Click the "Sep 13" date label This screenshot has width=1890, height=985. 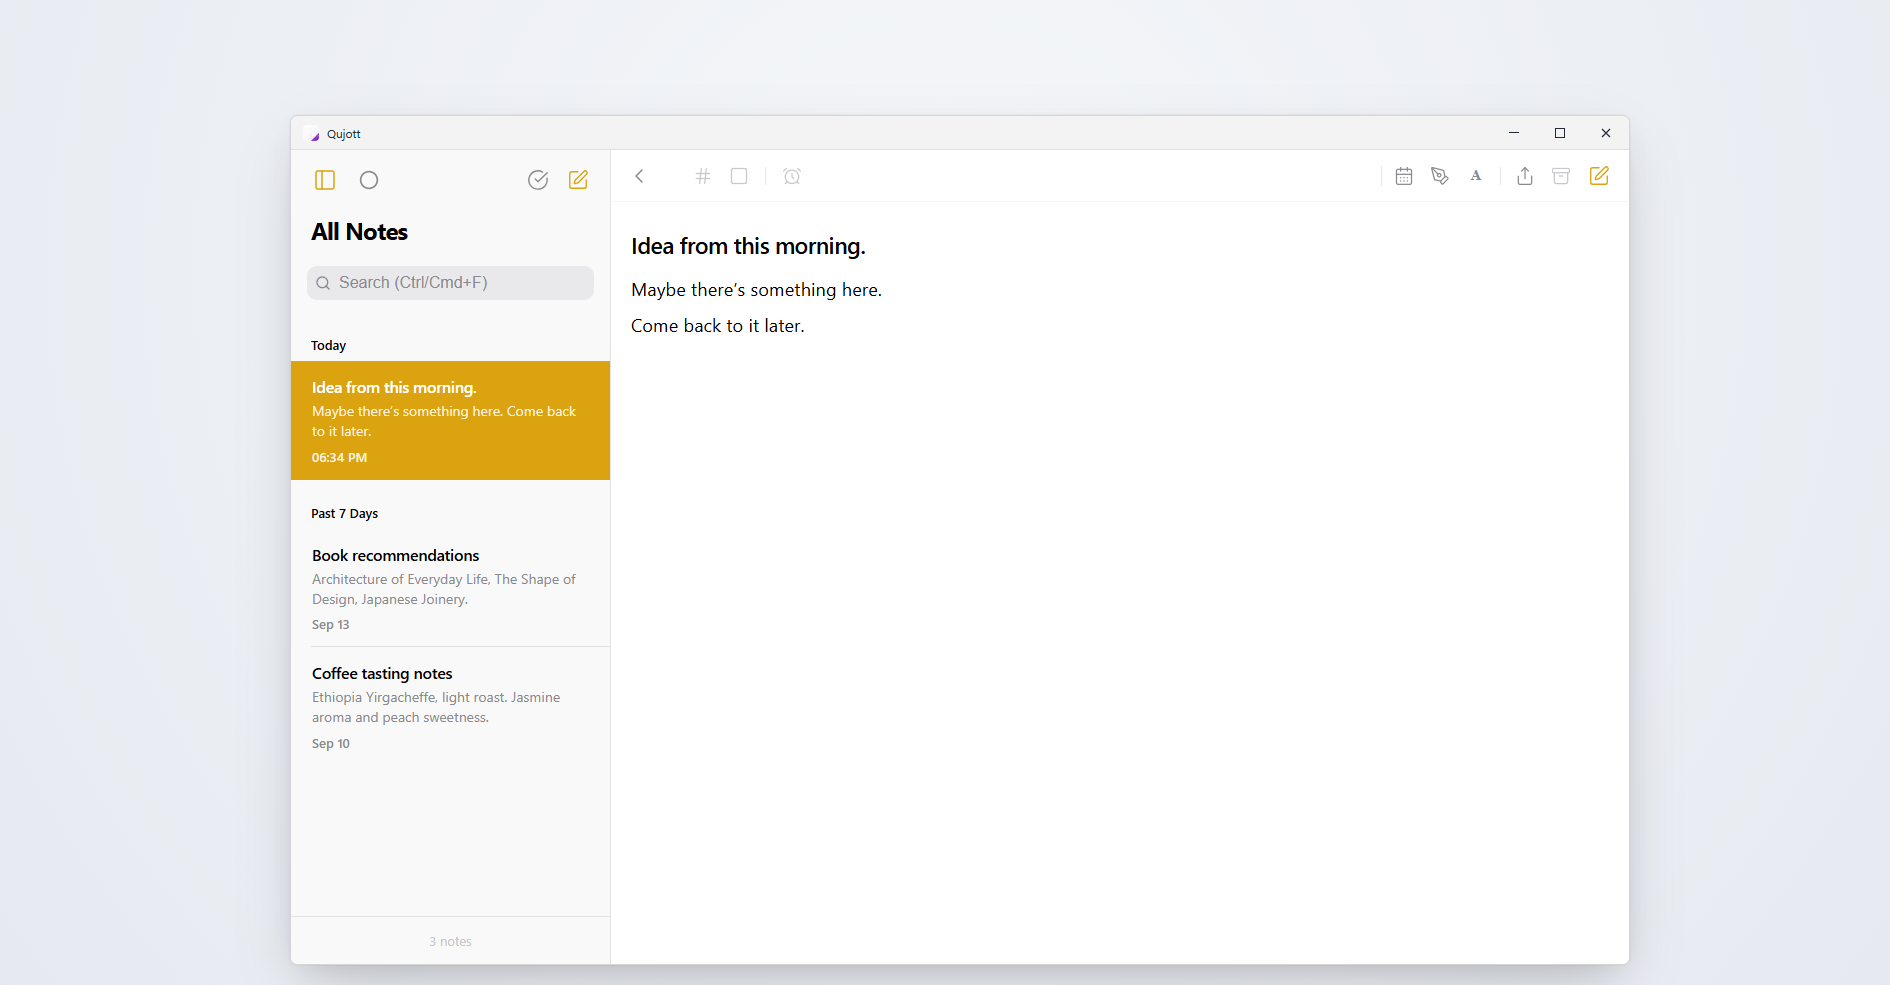coord(330,625)
